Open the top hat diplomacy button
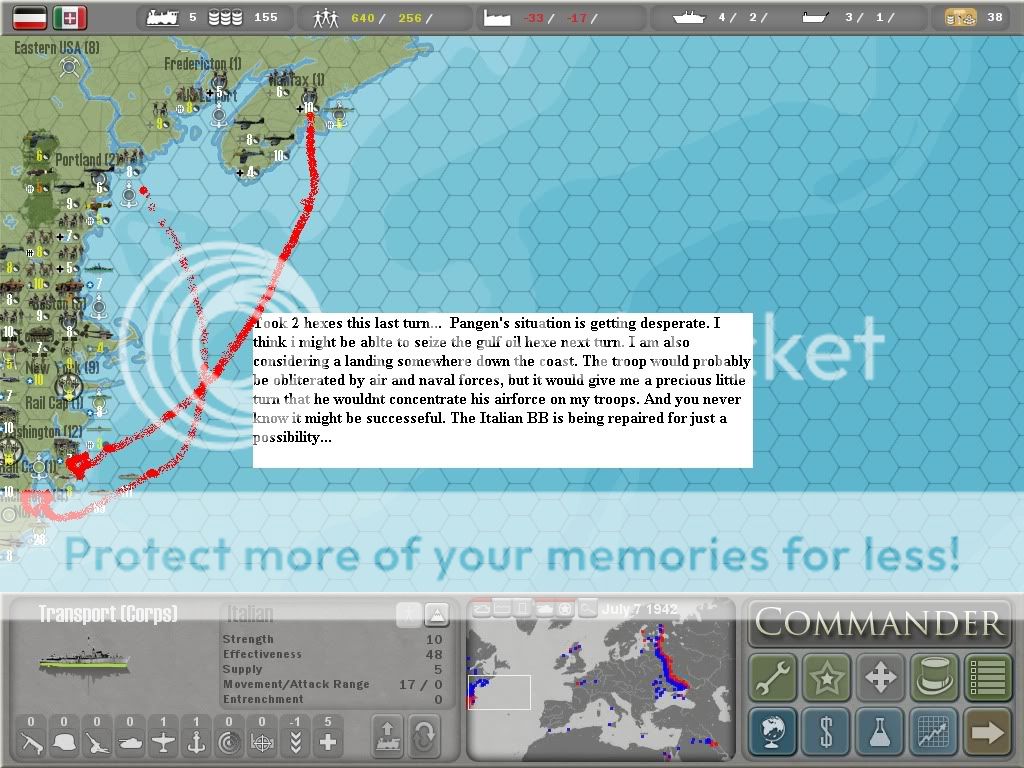Viewport: 1024px width, 768px height. 935,677
